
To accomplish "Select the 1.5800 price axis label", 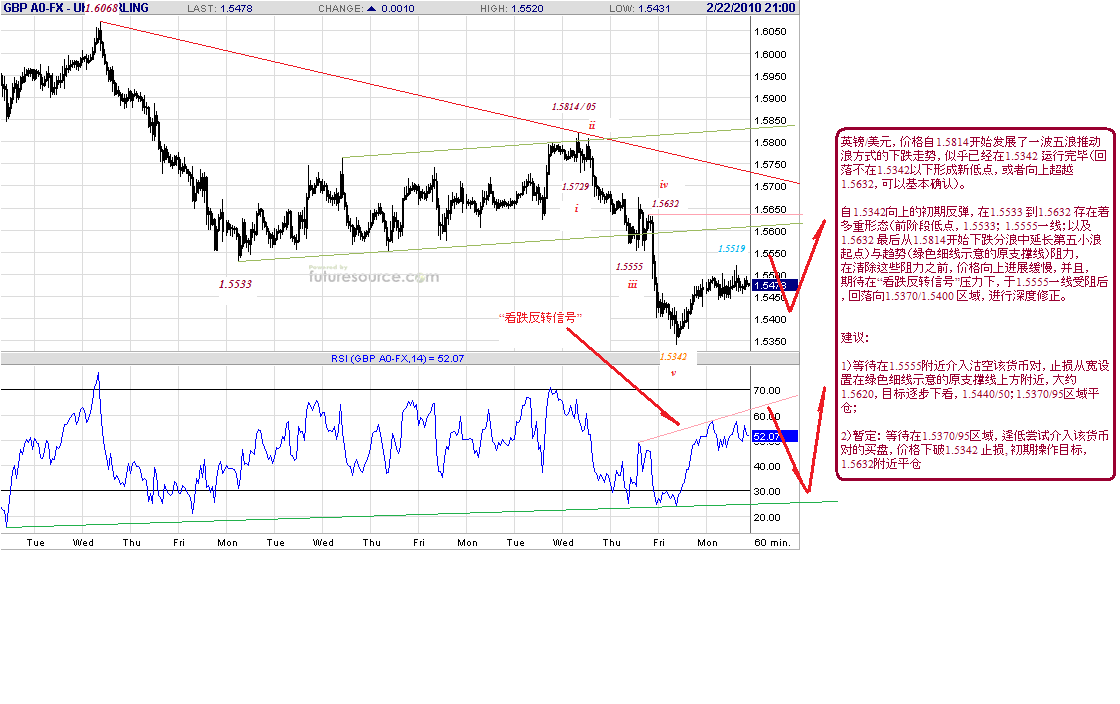I will pyautogui.click(x=770, y=143).
